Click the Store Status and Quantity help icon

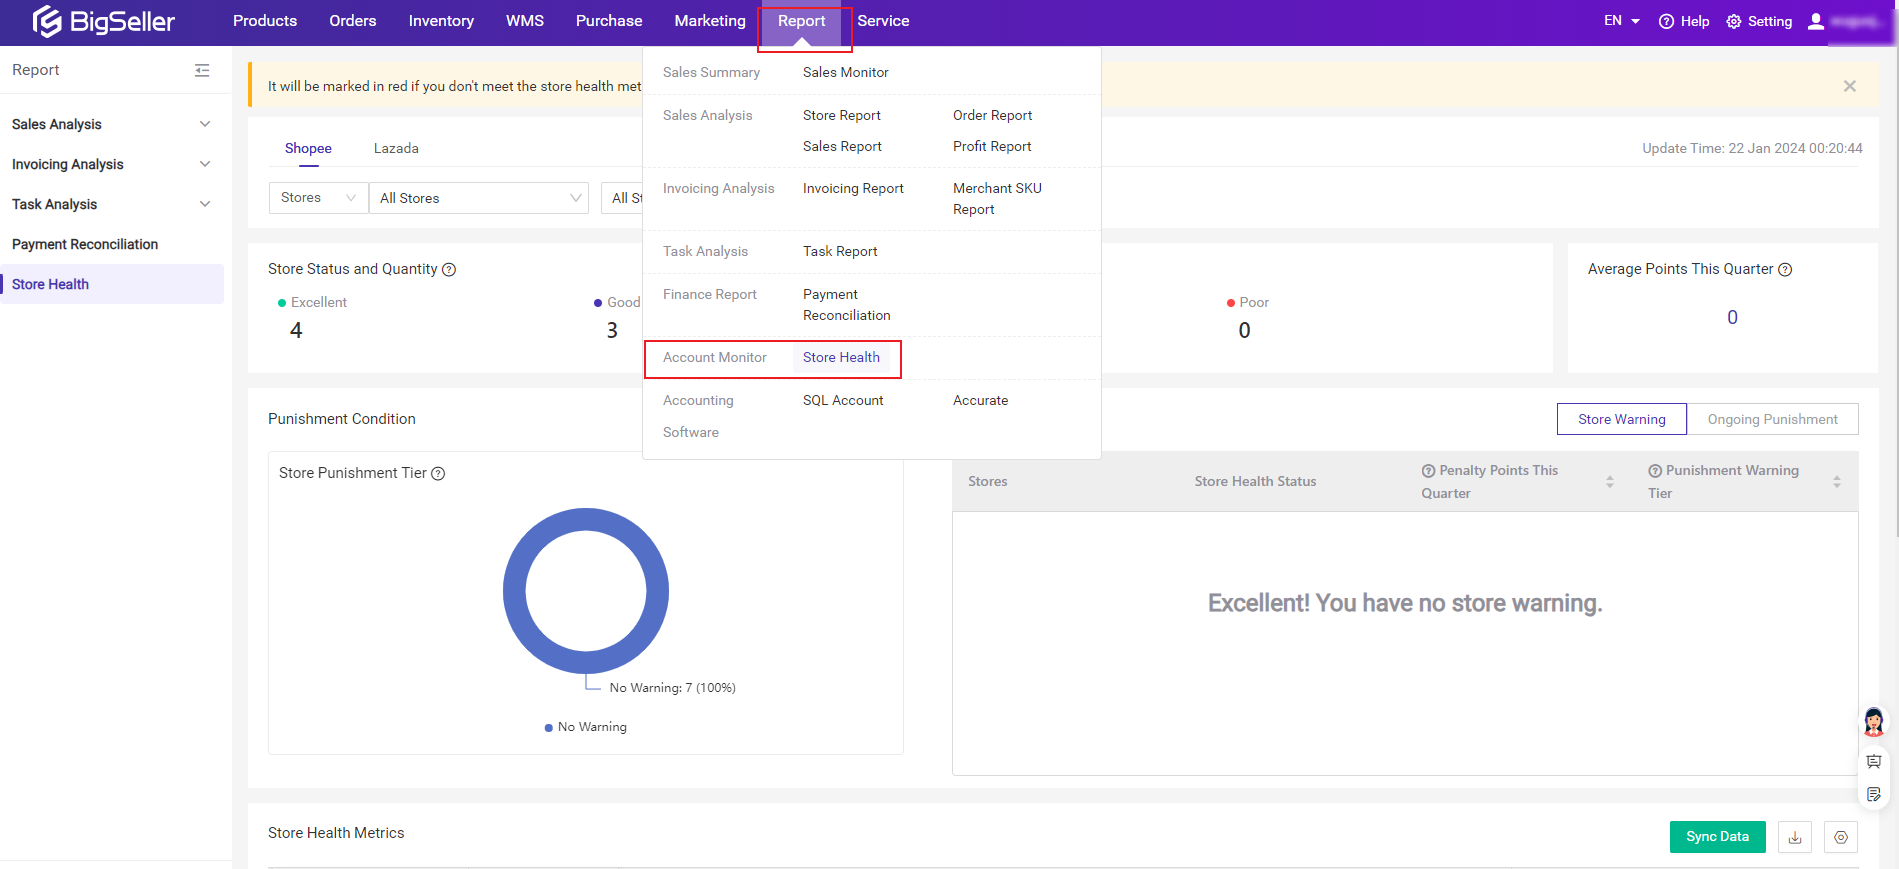click(449, 269)
